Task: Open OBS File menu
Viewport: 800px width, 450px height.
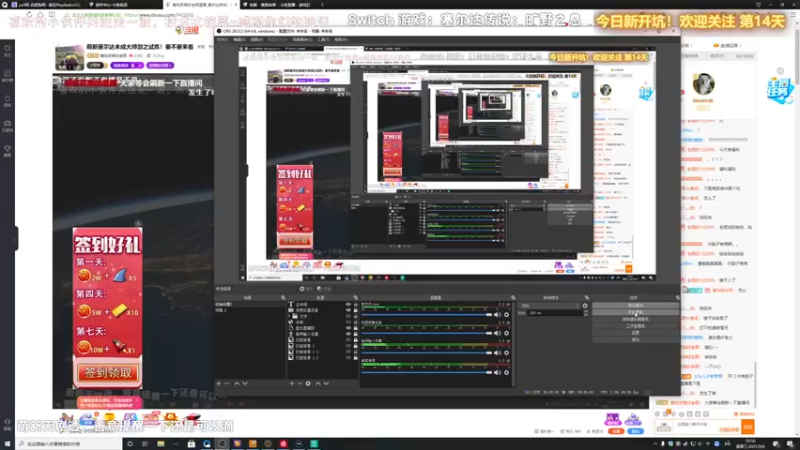Action: (x=223, y=39)
